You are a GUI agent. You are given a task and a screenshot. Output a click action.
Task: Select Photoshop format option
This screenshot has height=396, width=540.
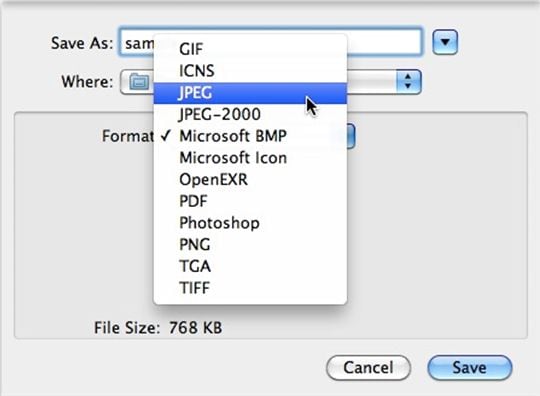(250, 223)
